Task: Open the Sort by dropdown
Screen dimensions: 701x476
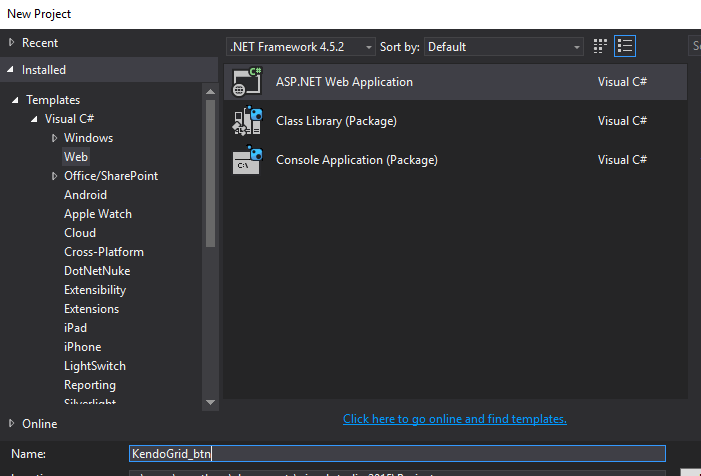Action: click(504, 46)
